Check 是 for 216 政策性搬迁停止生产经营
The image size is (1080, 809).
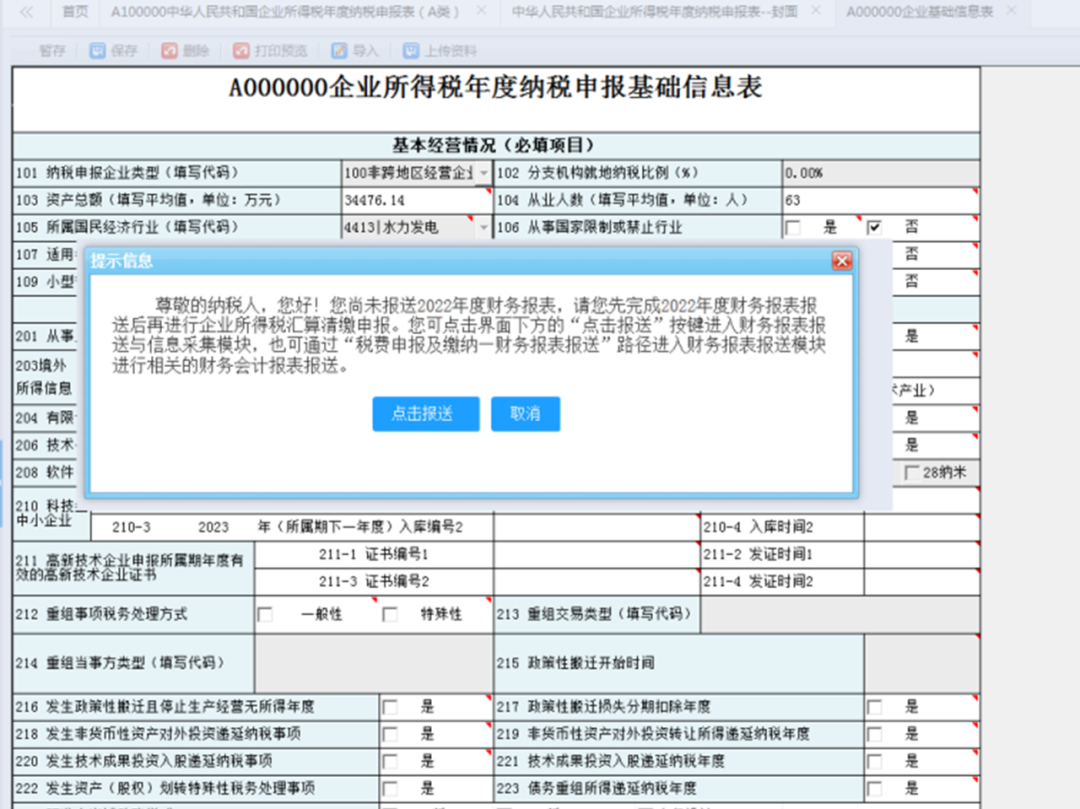pos(391,707)
